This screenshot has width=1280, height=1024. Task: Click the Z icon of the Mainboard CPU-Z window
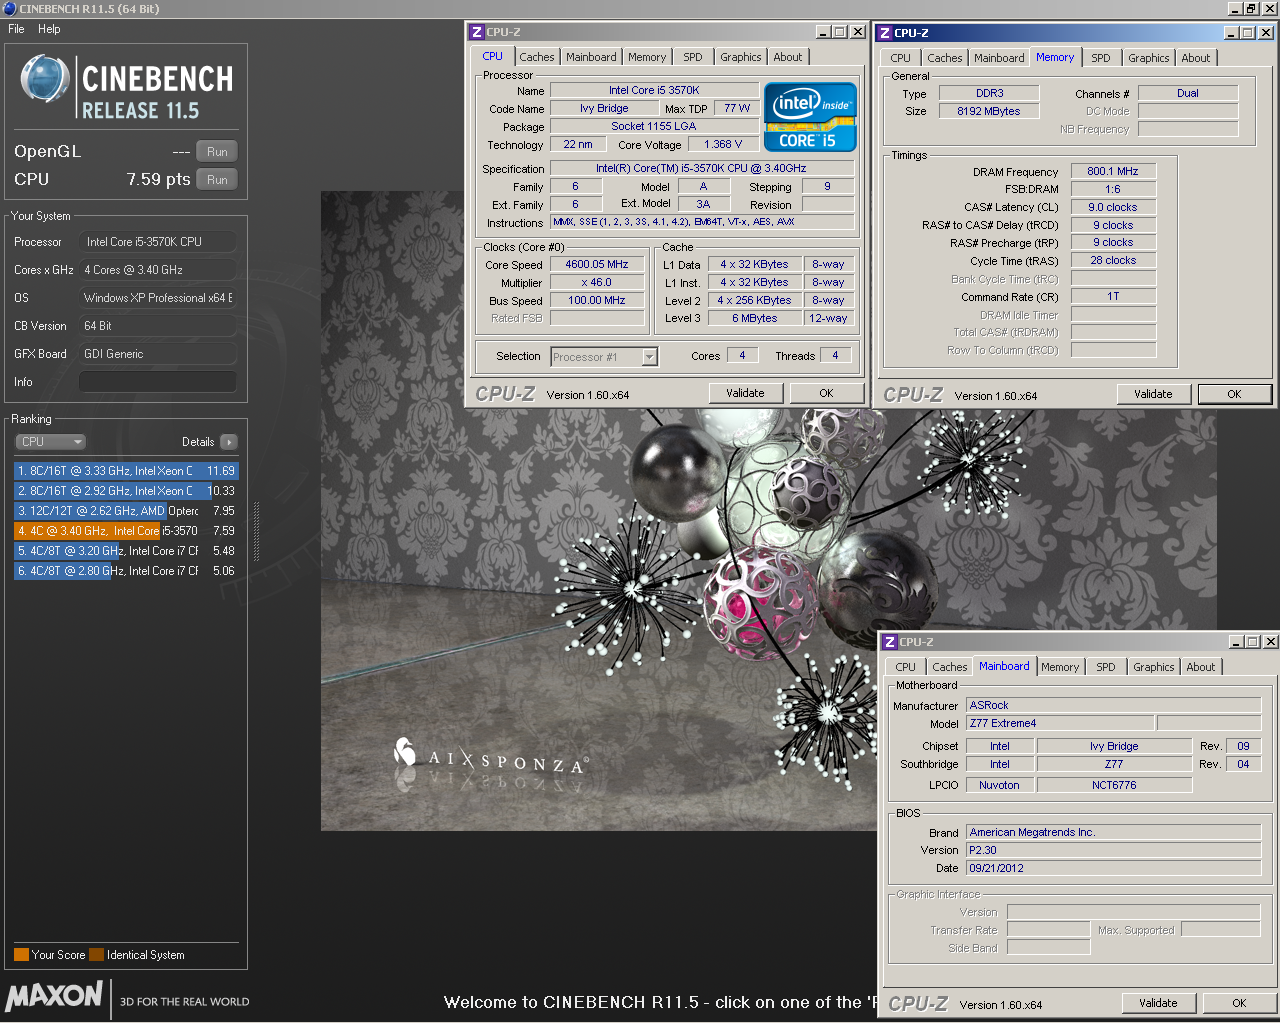pyautogui.click(x=890, y=642)
